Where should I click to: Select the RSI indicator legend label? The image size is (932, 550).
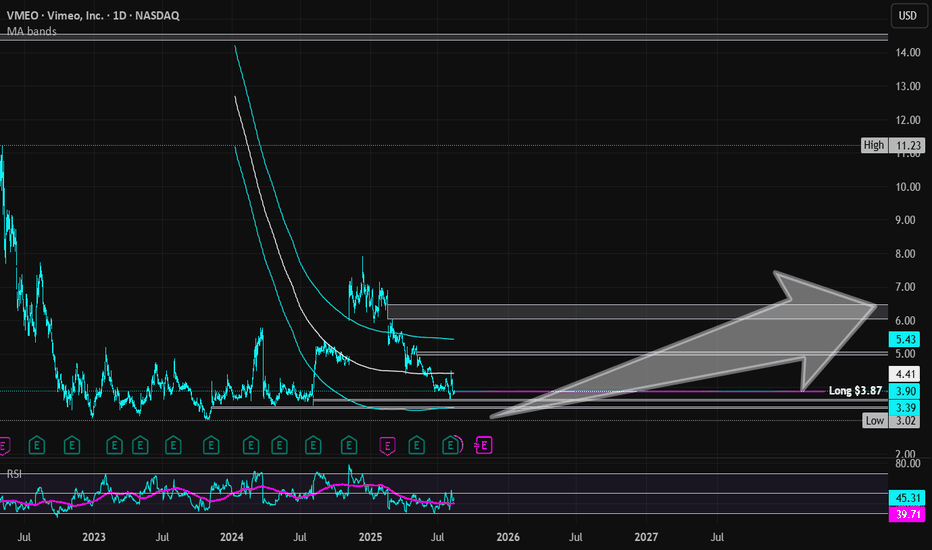click(14, 474)
